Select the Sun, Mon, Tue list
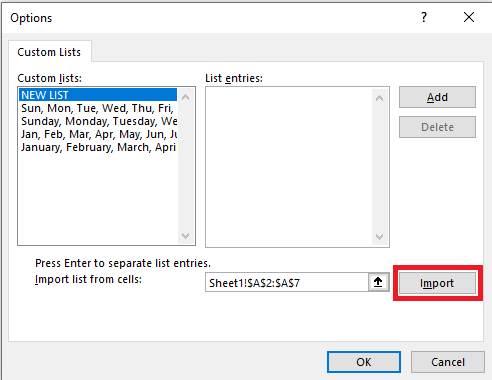 98,108
